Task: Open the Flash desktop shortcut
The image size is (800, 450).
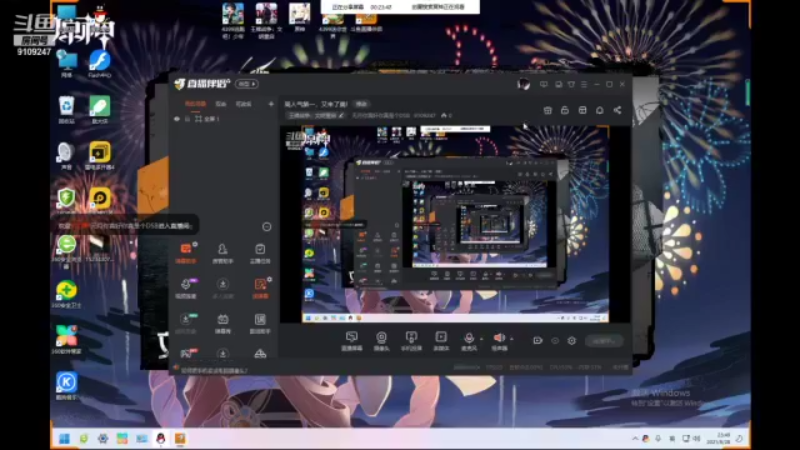Action: [x=99, y=64]
